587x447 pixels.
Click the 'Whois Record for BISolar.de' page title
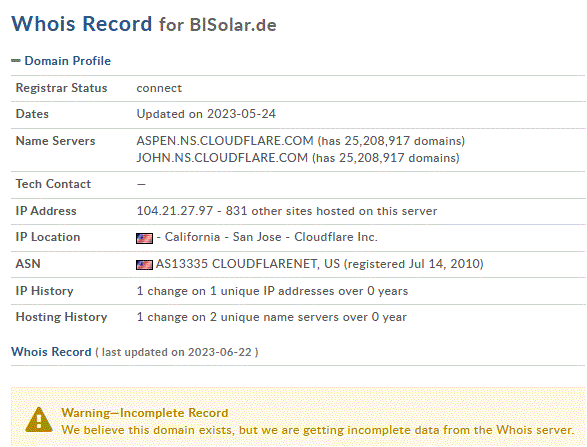(x=144, y=24)
